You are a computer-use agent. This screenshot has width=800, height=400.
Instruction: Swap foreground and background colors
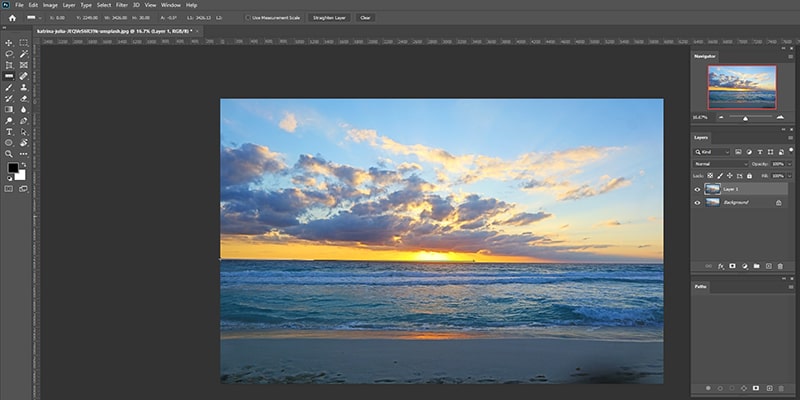coord(23,165)
